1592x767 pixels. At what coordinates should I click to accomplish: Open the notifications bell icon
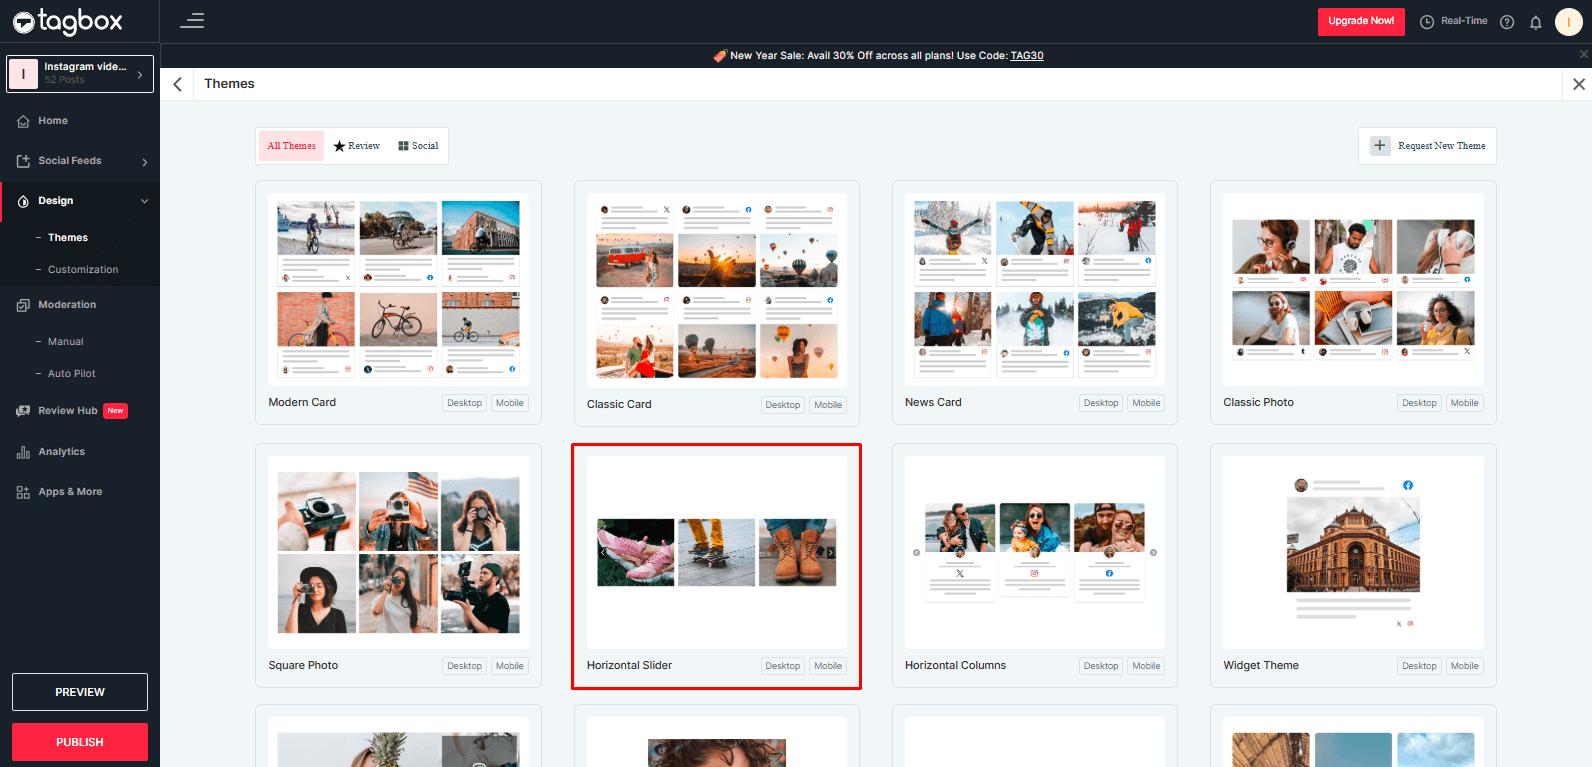click(1535, 22)
